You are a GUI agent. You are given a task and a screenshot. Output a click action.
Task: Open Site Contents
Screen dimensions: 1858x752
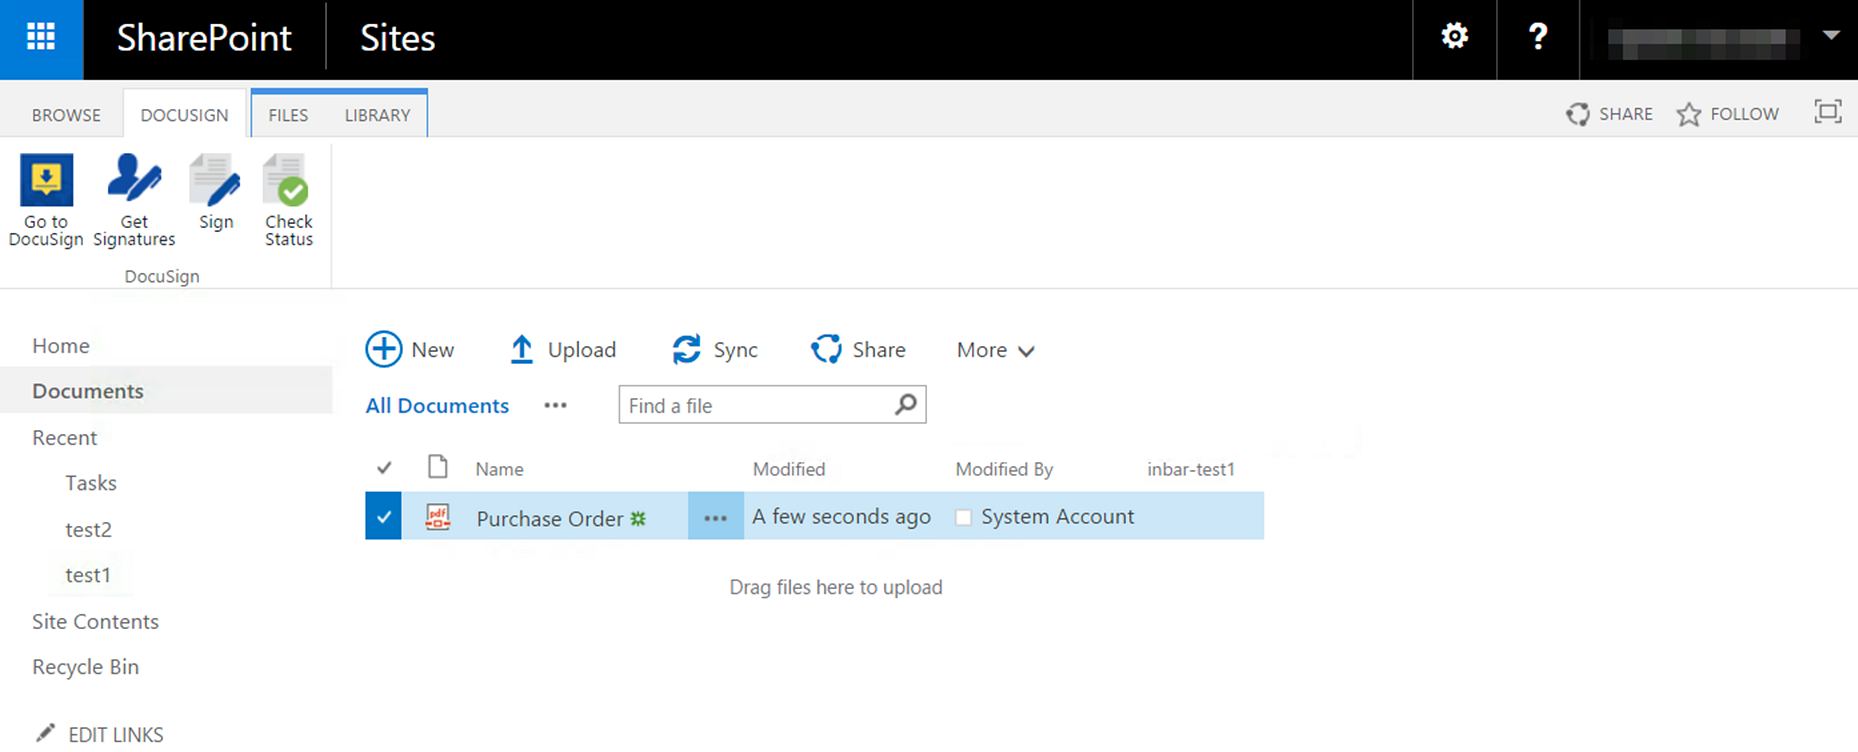tap(95, 621)
